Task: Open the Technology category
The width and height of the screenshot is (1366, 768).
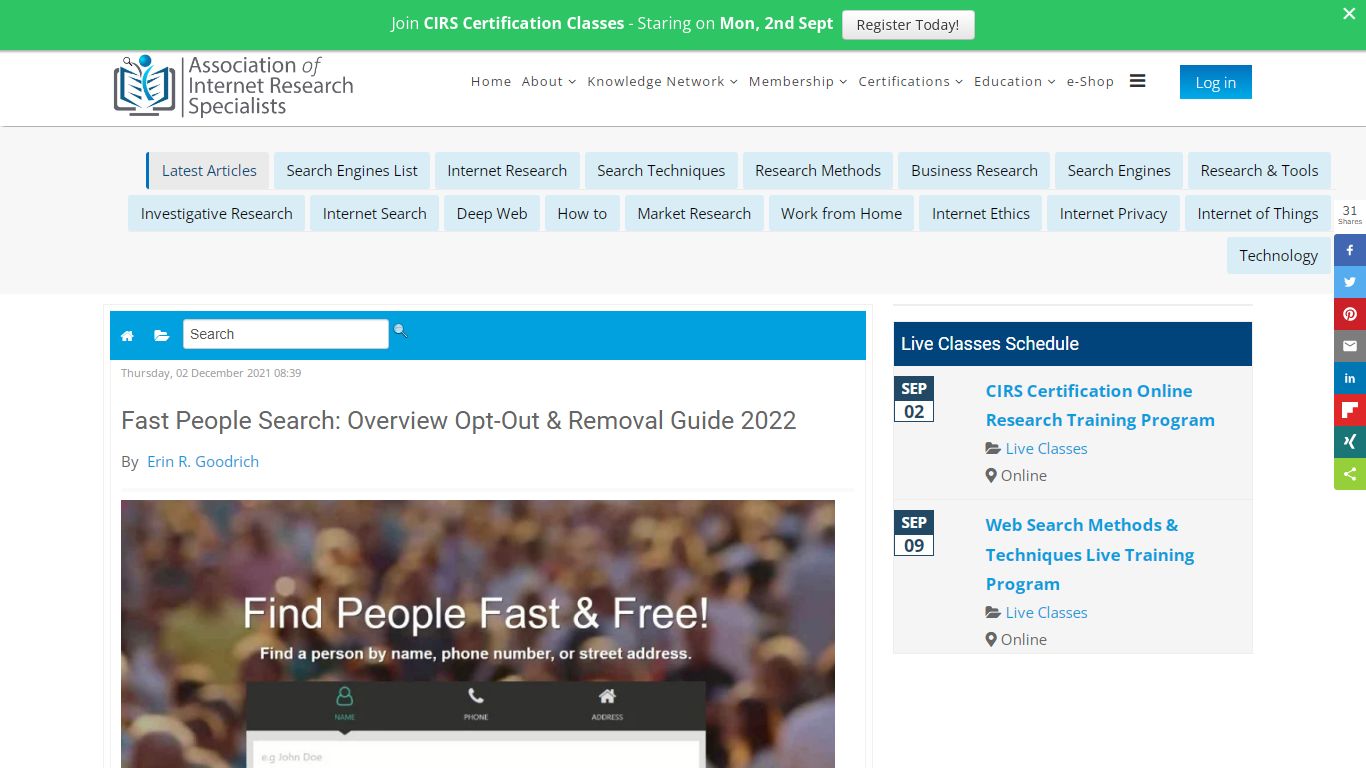Action: pyautogui.click(x=1278, y=255)
